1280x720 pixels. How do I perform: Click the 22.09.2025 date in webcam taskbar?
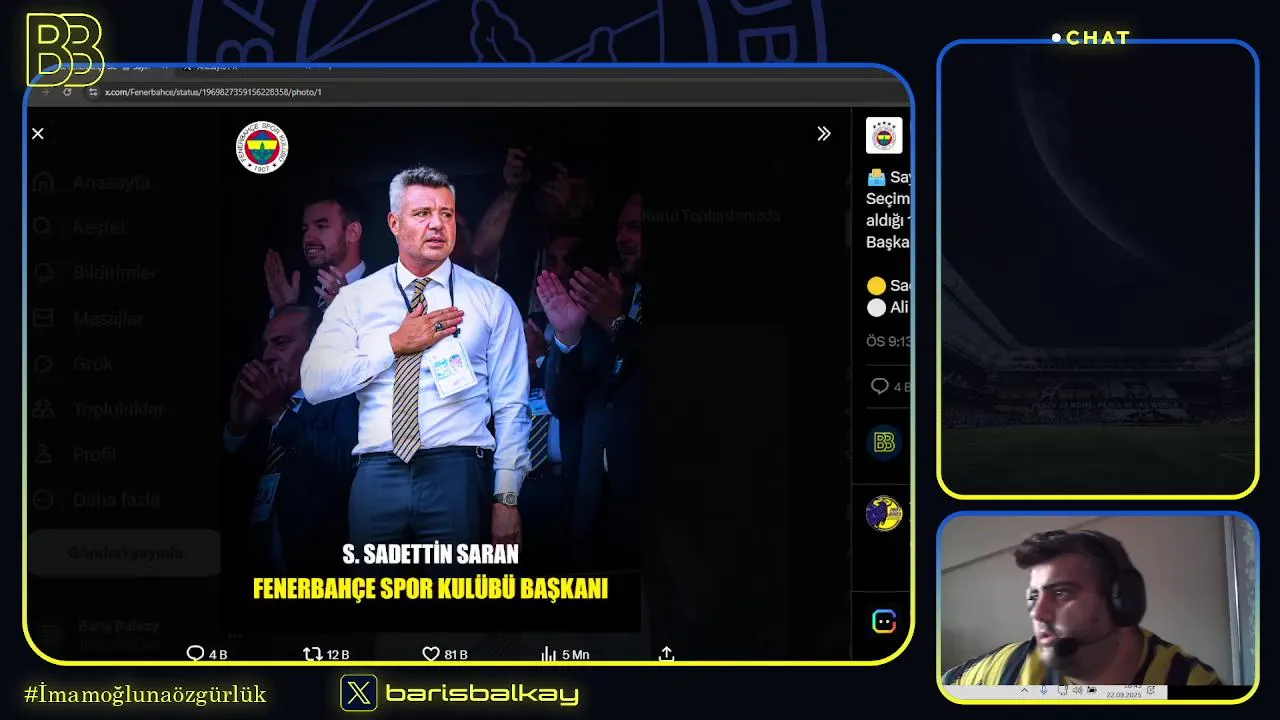1123,695
